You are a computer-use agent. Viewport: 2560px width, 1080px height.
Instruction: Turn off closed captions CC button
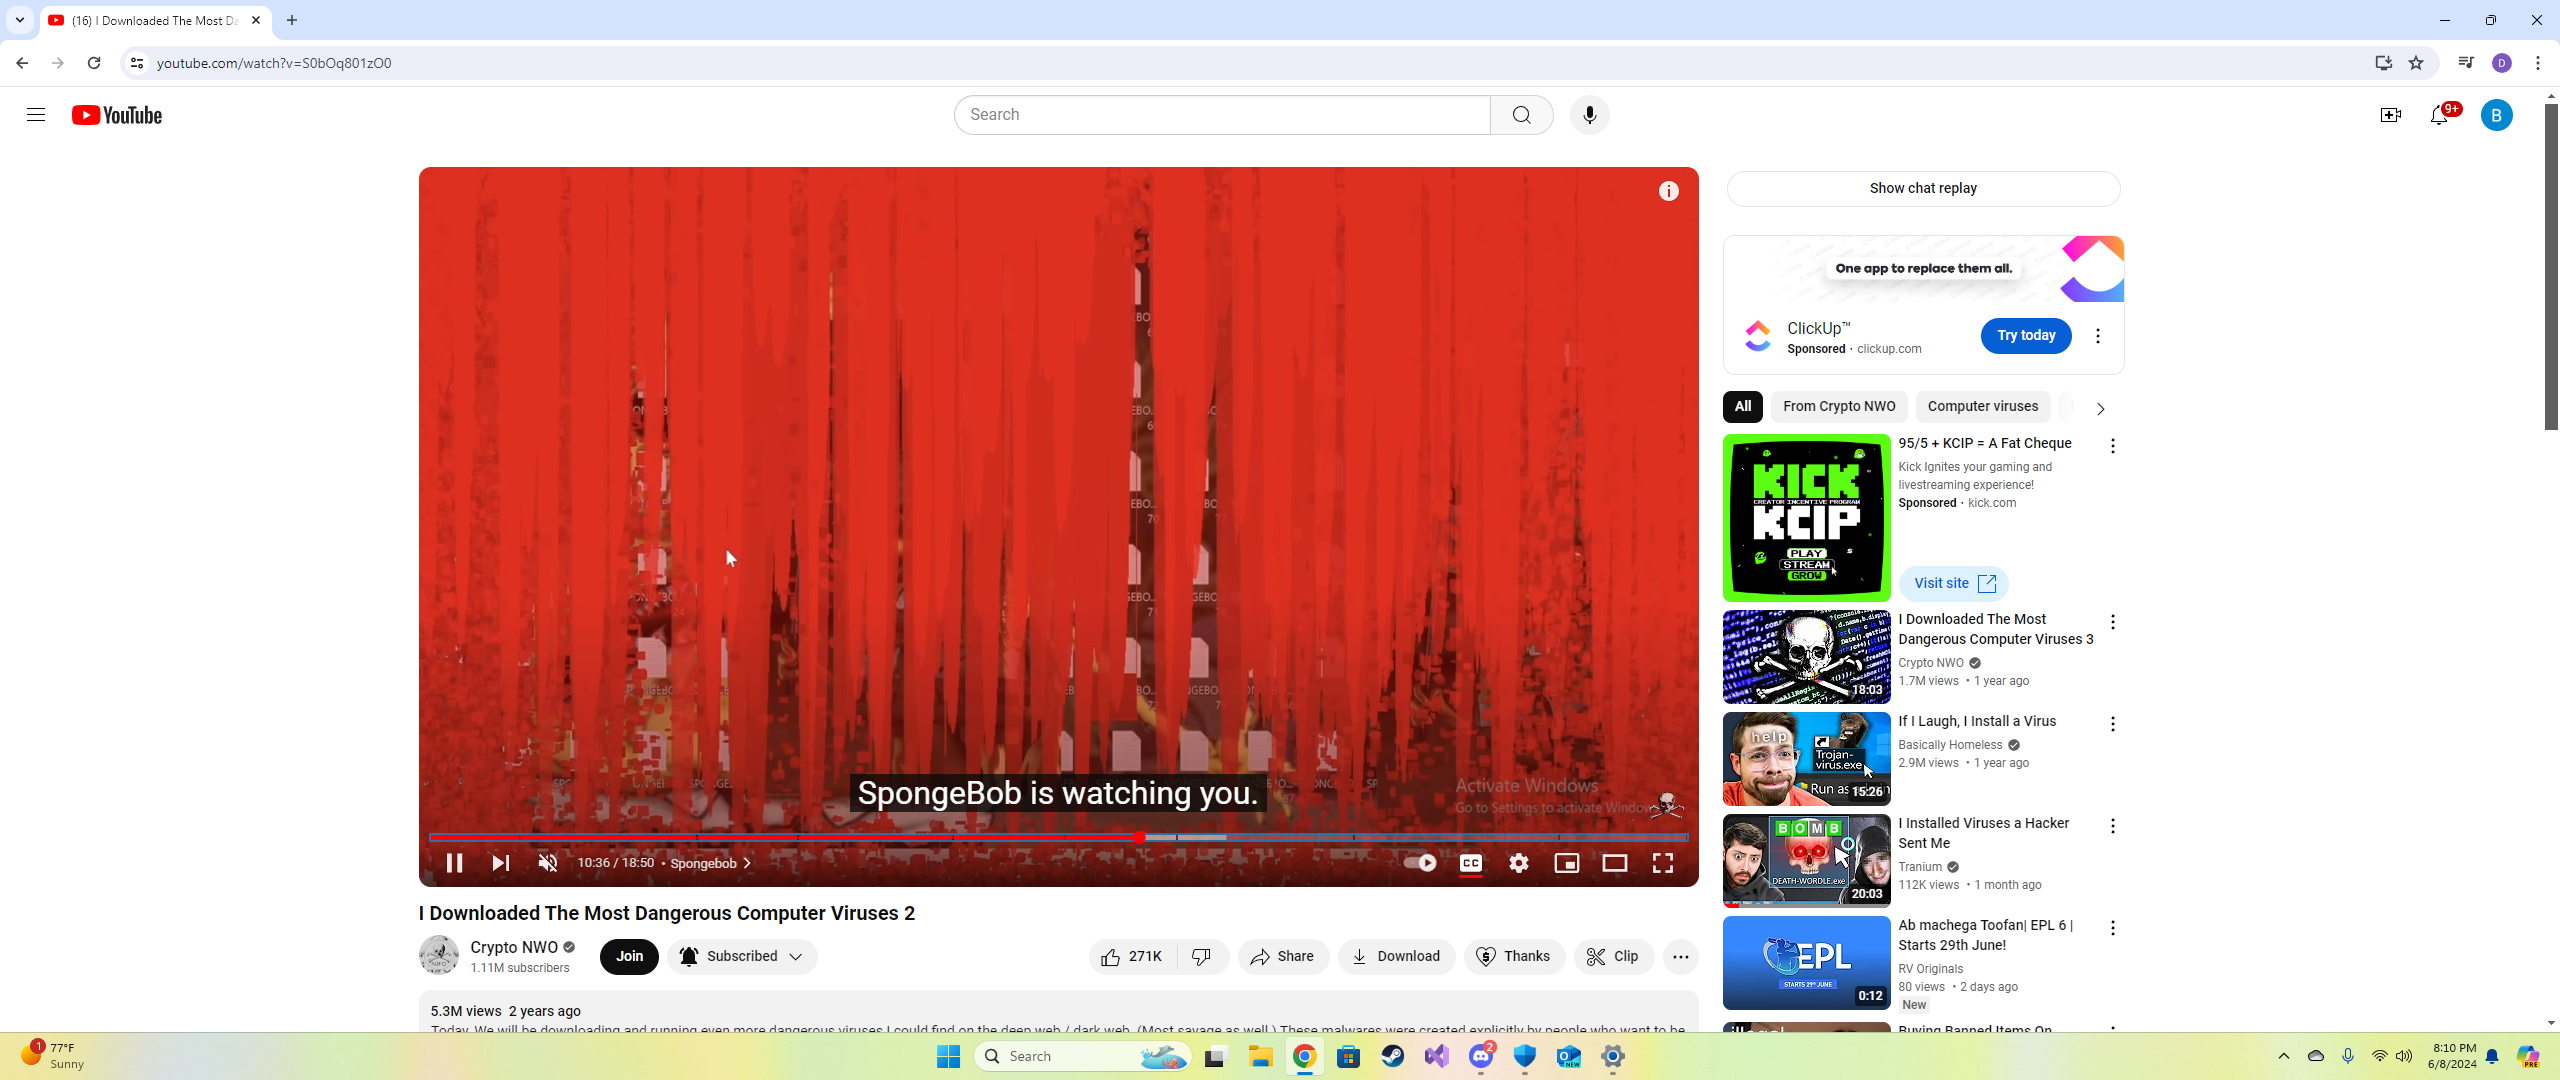click(x=1470, y=863)
